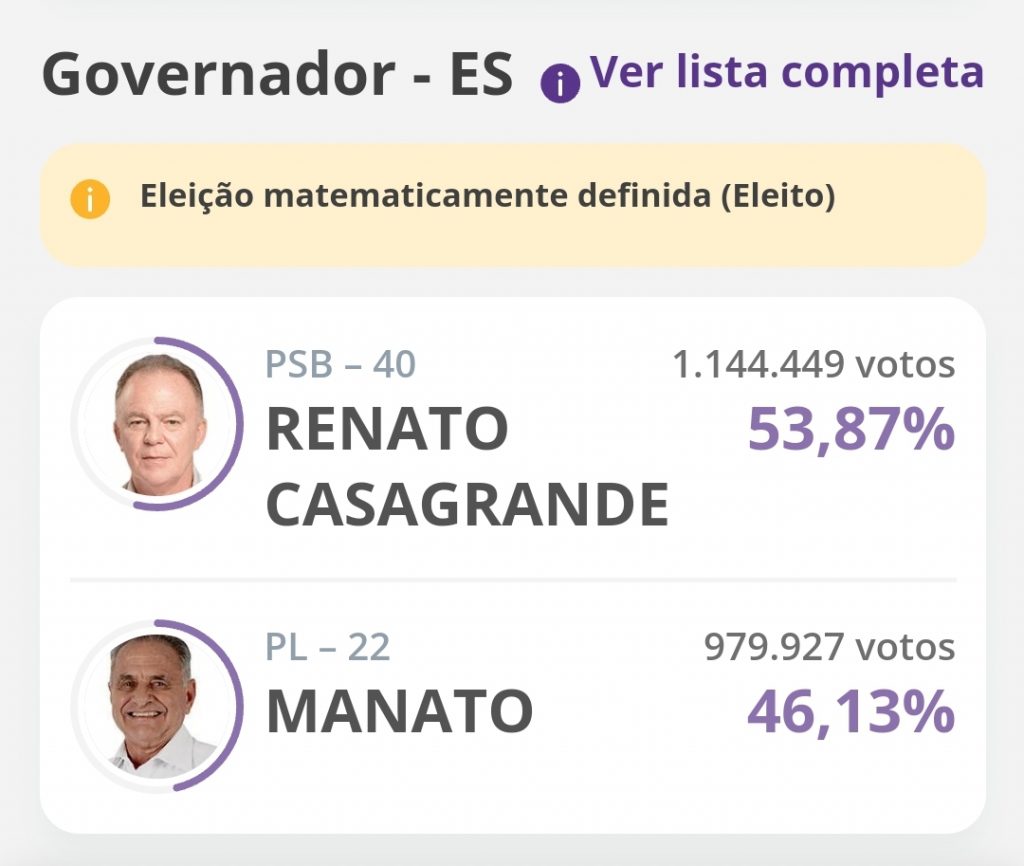Click the PL – 22 party label
The image size is (1024, 866).
(x=328, y=647)
